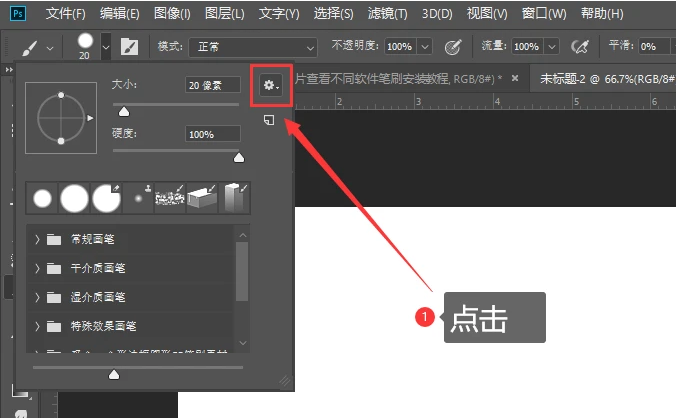This screenshot has width=676, height=418.
Task: Open the 3D(D) menu
Action: (437, 14)
